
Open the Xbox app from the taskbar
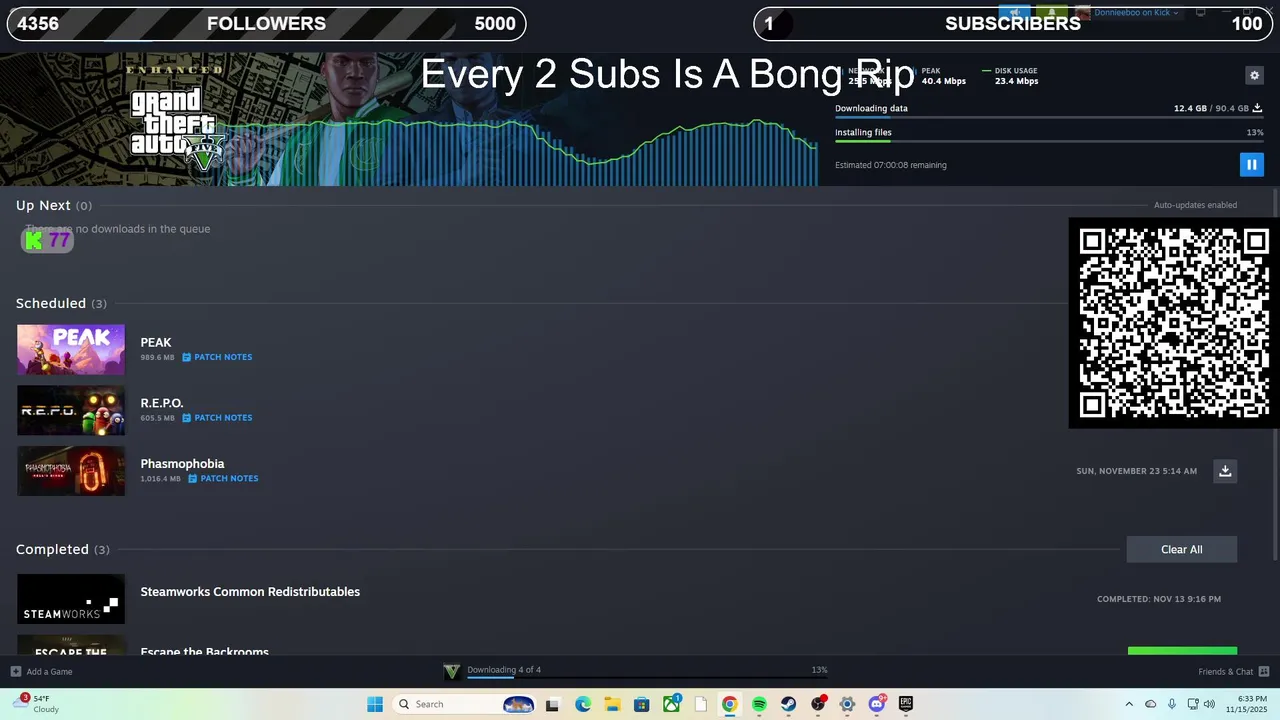(672, 704)
